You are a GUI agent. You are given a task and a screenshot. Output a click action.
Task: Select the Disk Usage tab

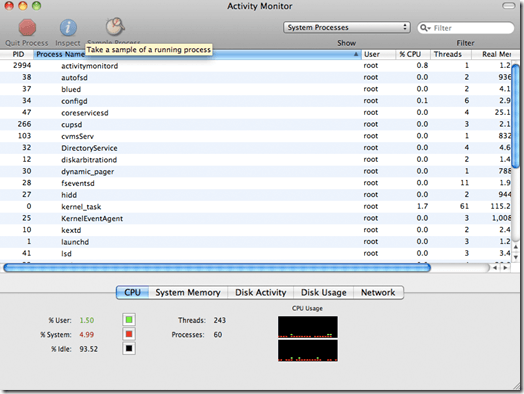click(323, 292)
